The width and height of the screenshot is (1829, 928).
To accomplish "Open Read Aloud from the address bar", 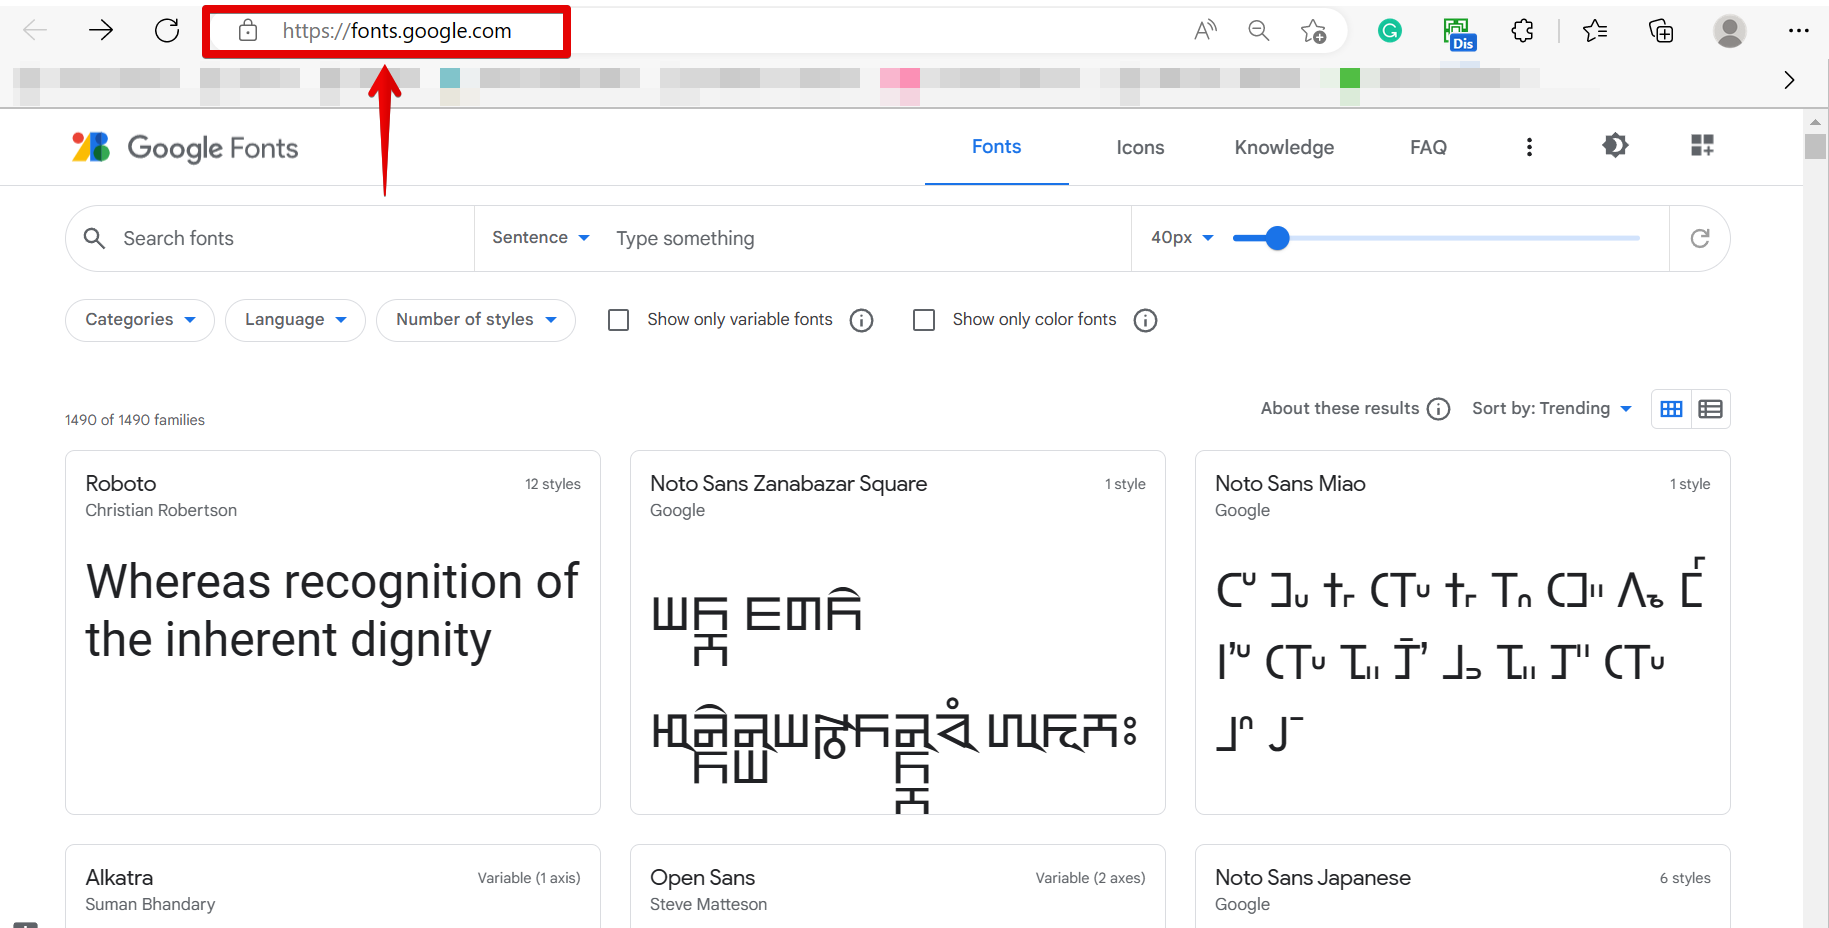I will tap(1205, 31).
